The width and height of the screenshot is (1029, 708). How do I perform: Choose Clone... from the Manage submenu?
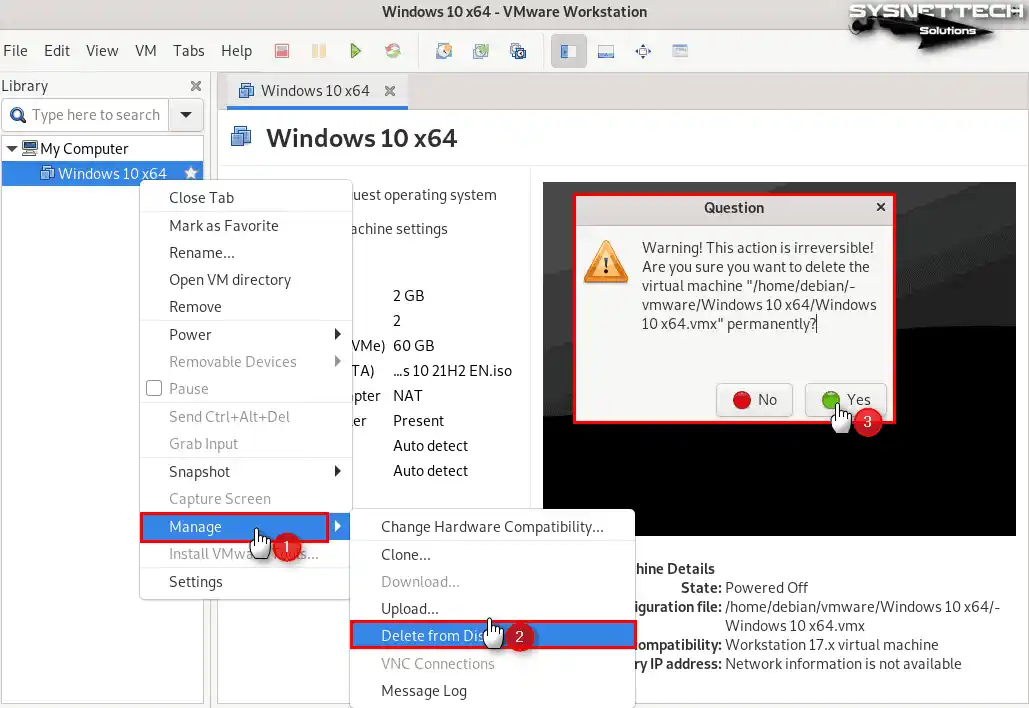click(406, 554)
